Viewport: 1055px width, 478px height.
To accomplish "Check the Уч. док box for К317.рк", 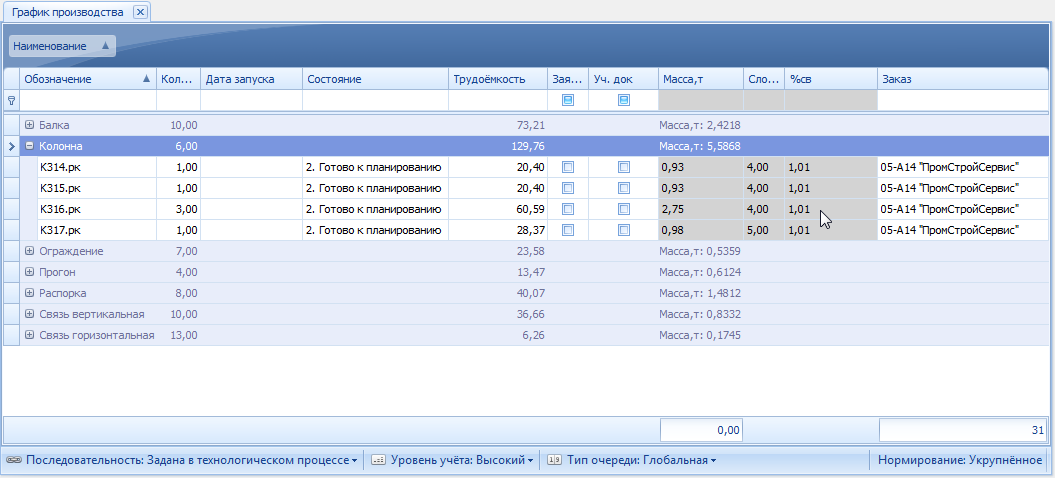I will pos(624,230).
